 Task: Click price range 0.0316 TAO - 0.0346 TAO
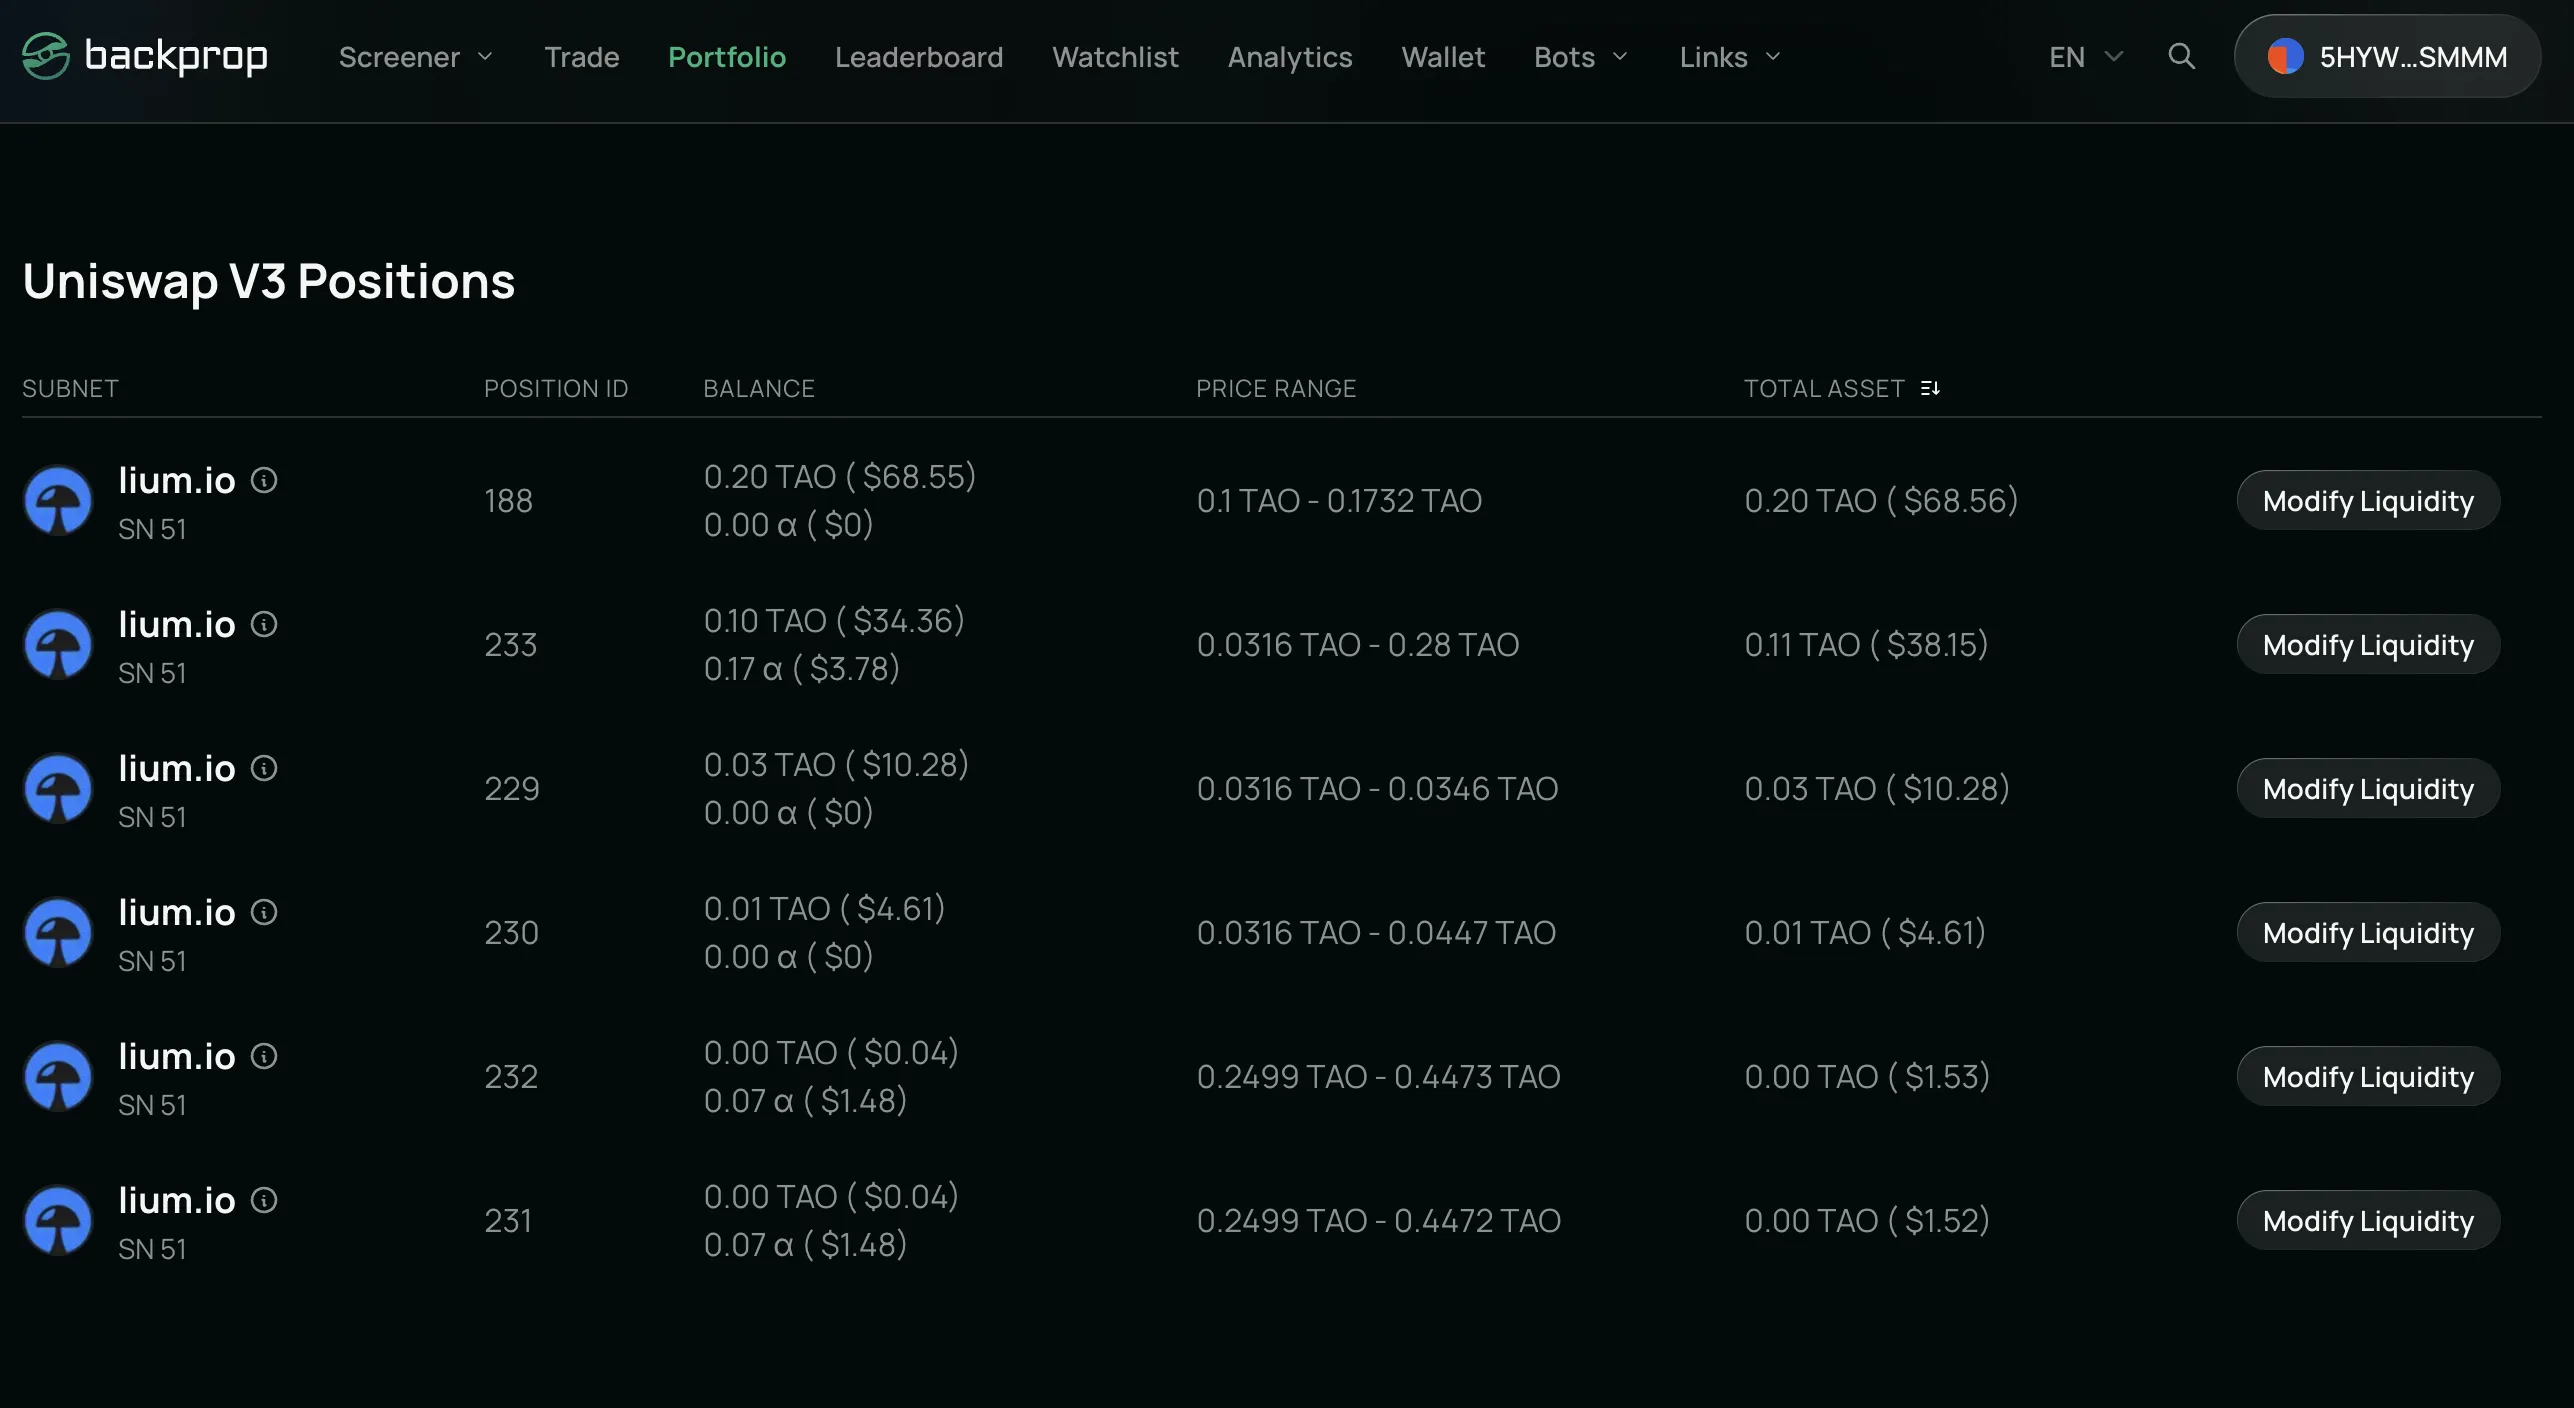click(1377, 789)
